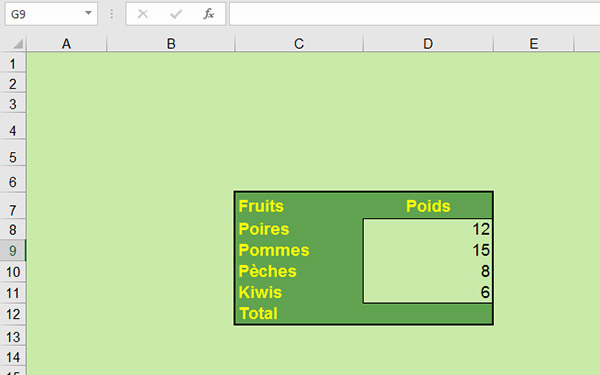Select the cell containing 15
The height and width of the screenshot is (375, 600).
tap(428, 250)
